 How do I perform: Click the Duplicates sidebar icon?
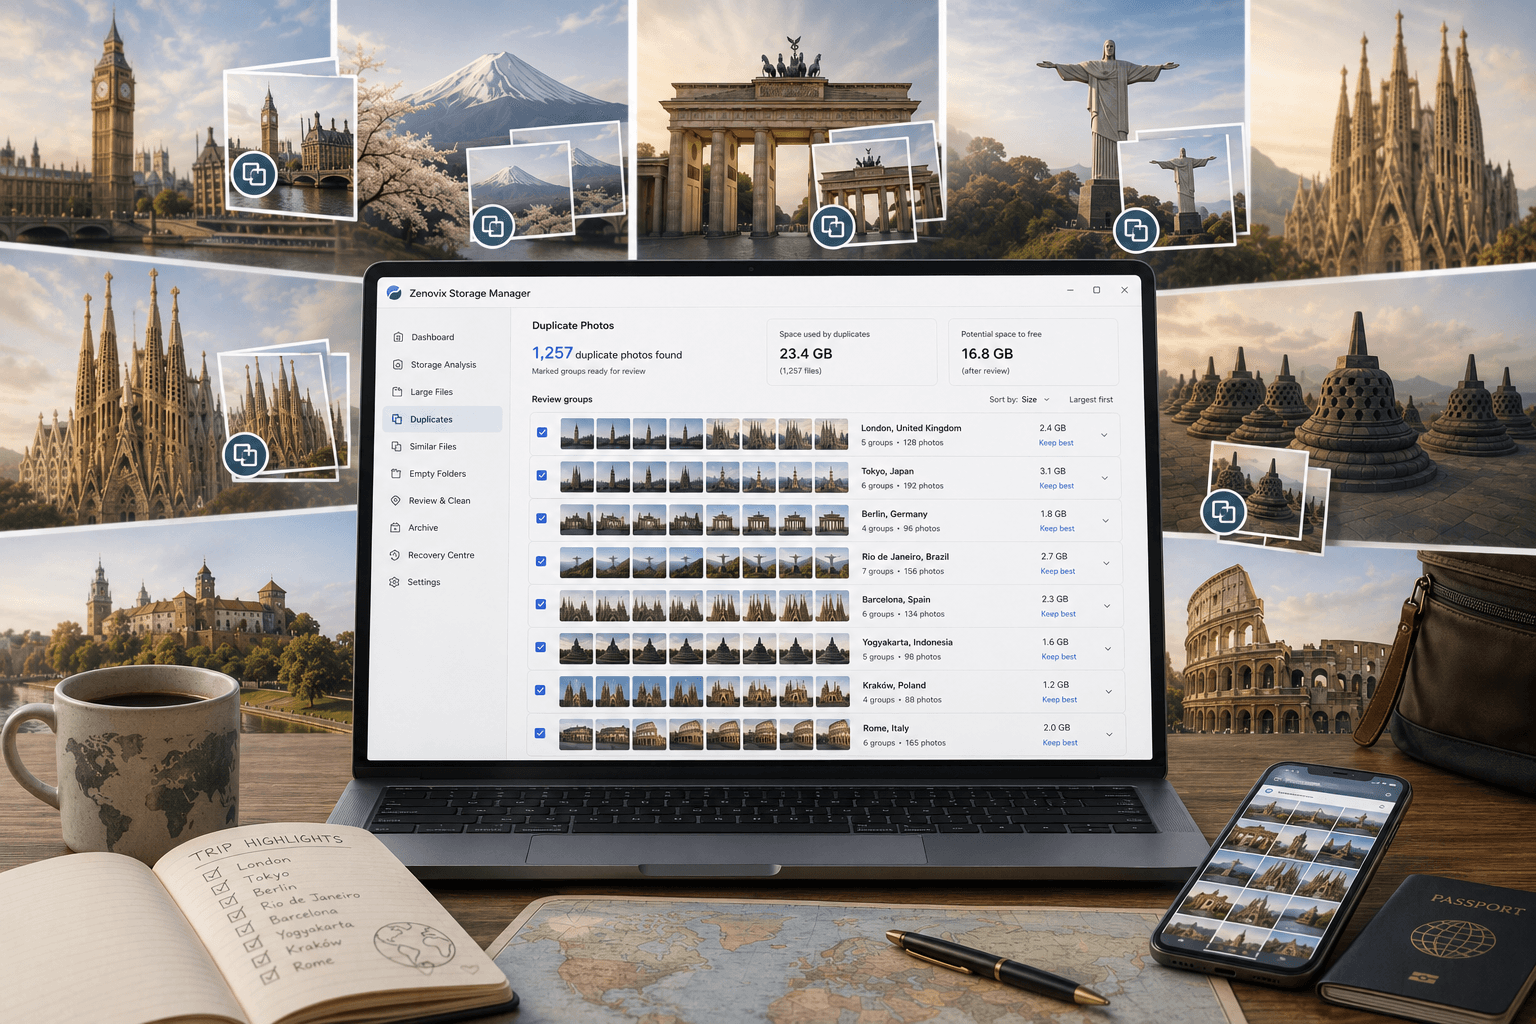[x=397, y=419]
